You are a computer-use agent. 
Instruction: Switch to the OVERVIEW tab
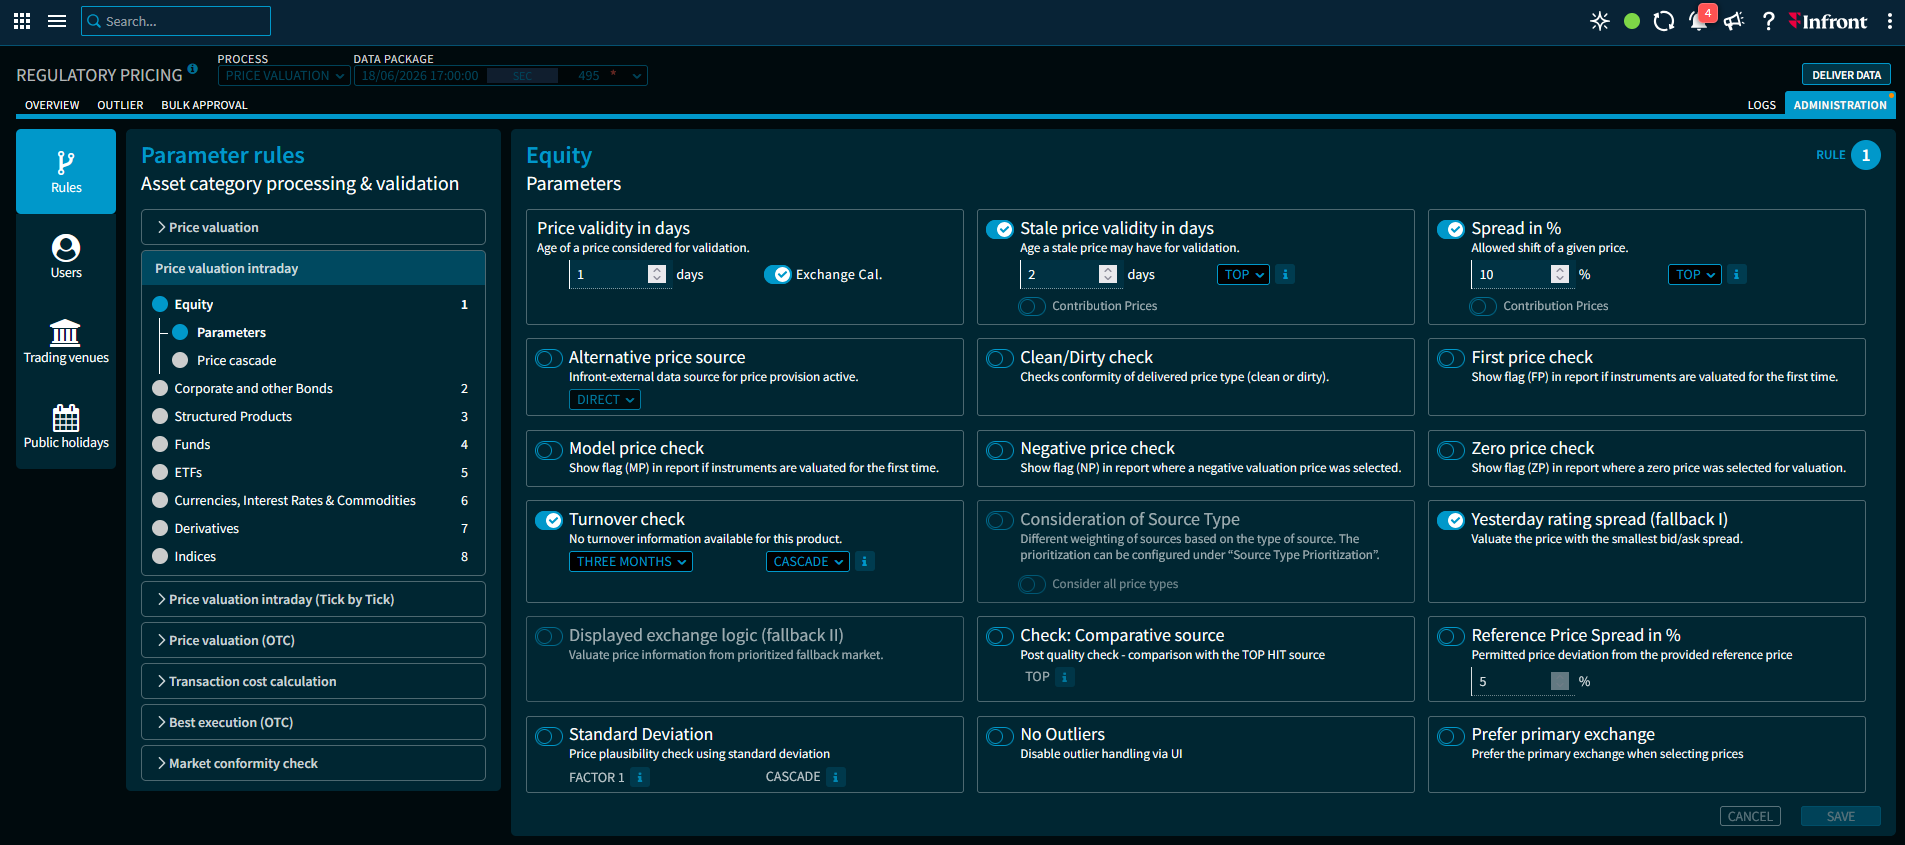pos(52,105)
